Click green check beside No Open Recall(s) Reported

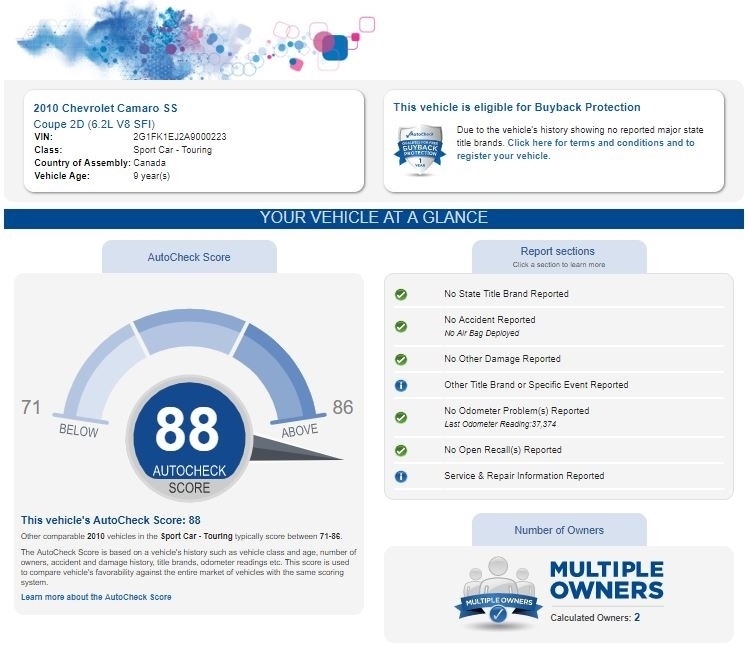(x=401, y=450)
